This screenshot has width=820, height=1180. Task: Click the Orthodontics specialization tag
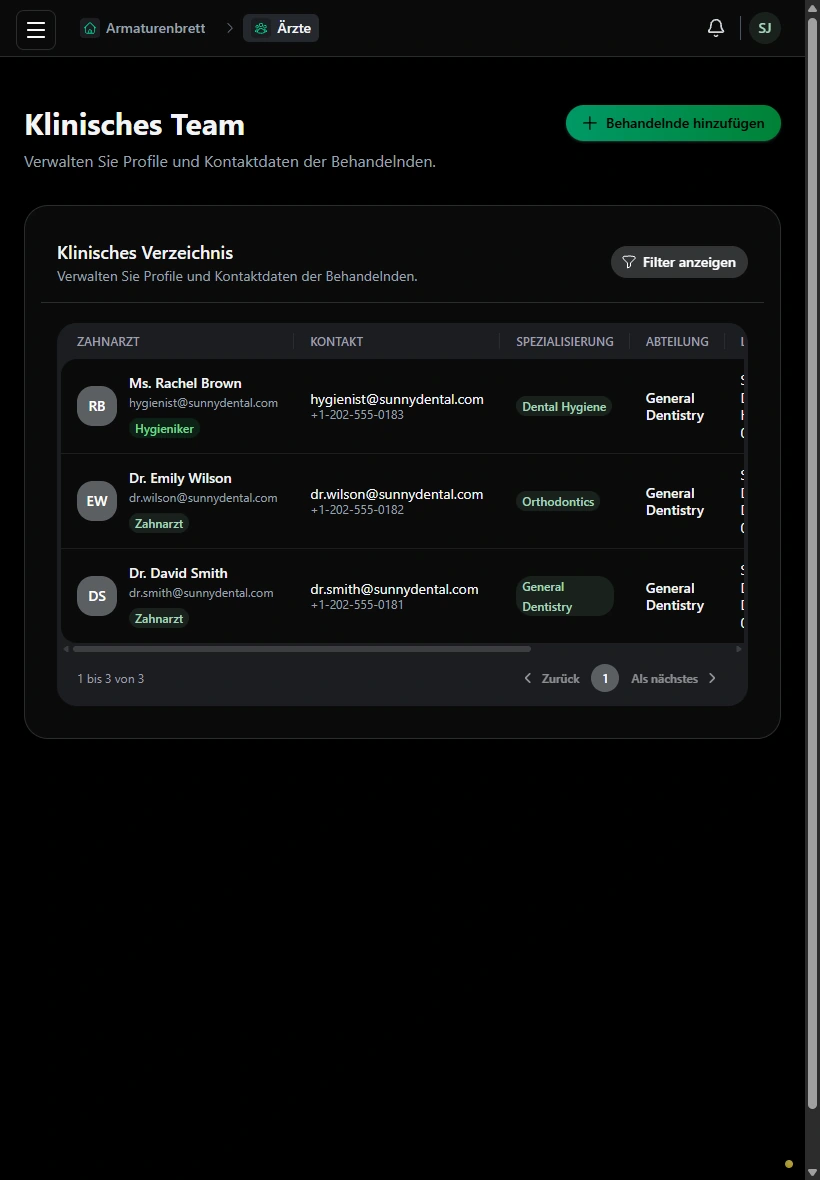[558, 502]
